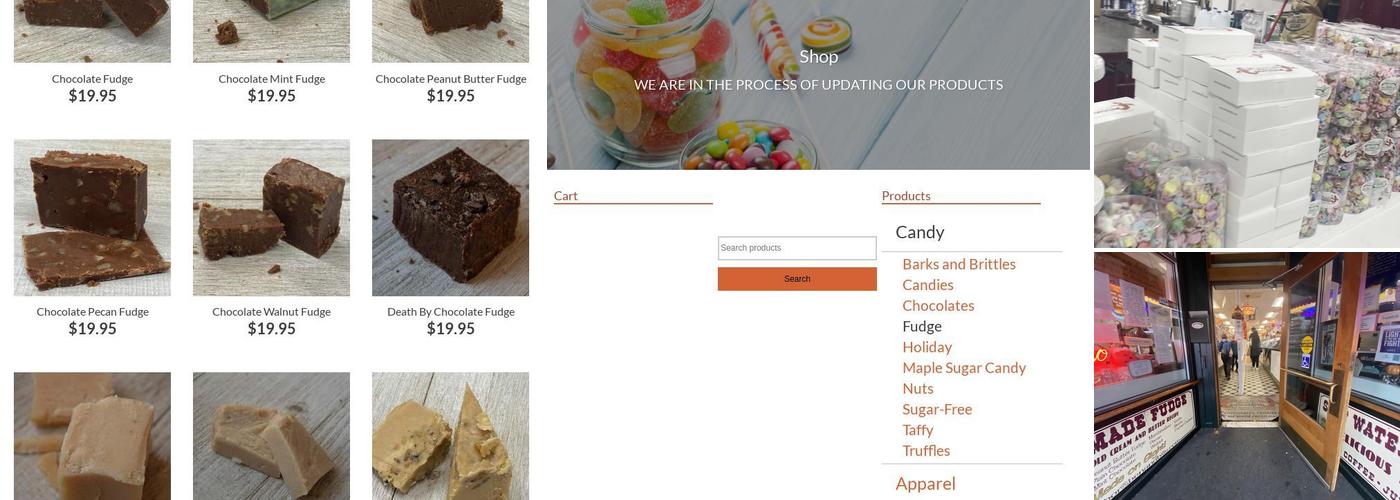The image size is (1400, 500).
Task: Select the Chocolates subcategory link
Action: coord(938,306)
